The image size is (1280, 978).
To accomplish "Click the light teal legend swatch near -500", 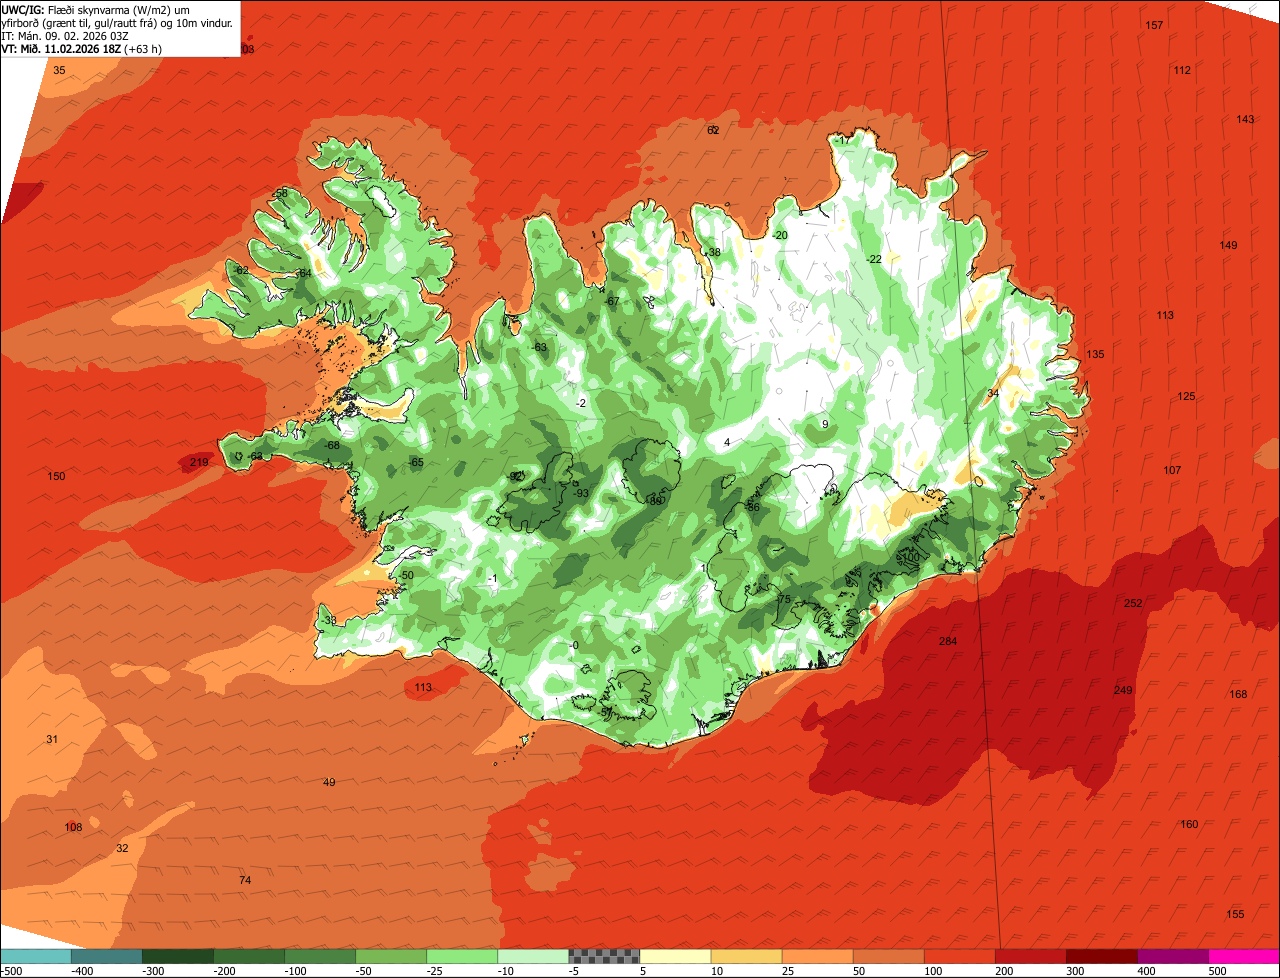I will click(35, 955).
